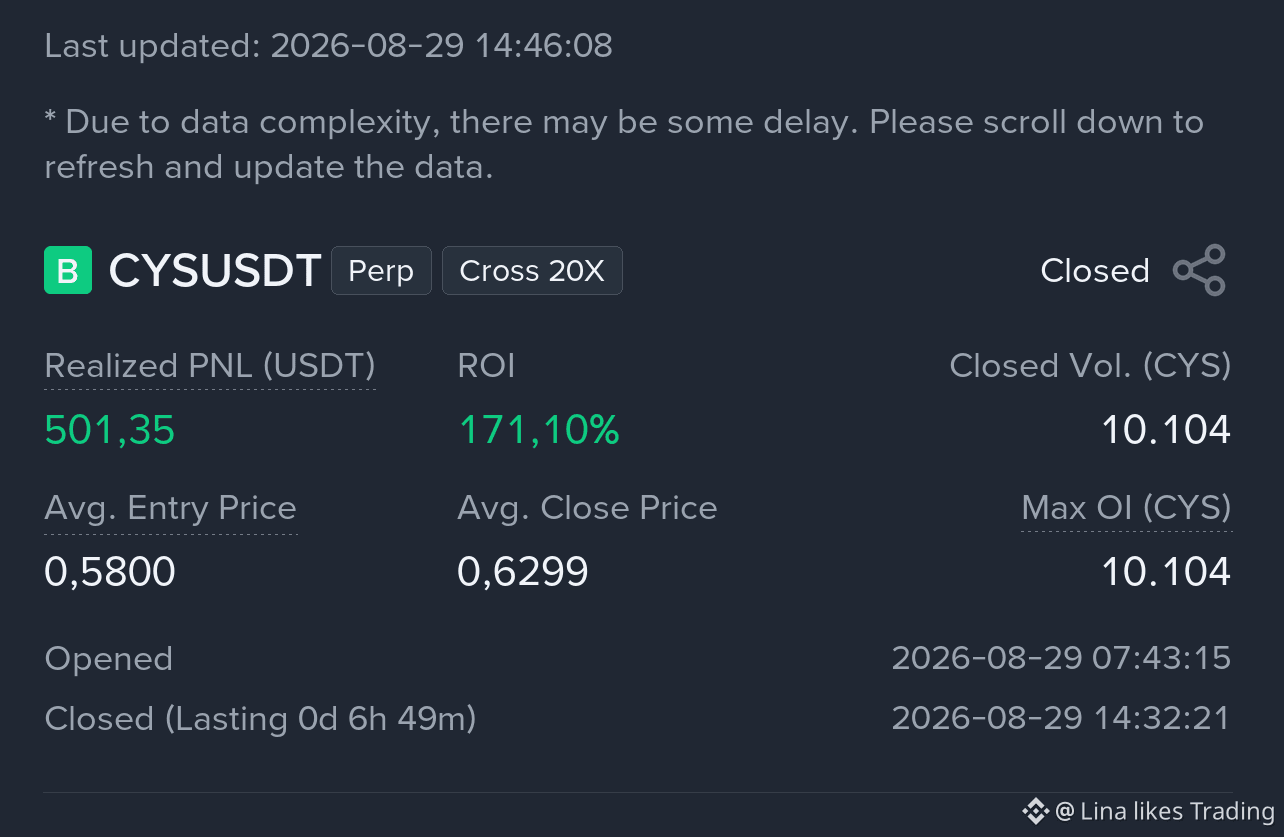Click the Closed (Lasting 0d 6h 49m) row
Screen dimensions: 1284x837
click(x=638, y=718)
